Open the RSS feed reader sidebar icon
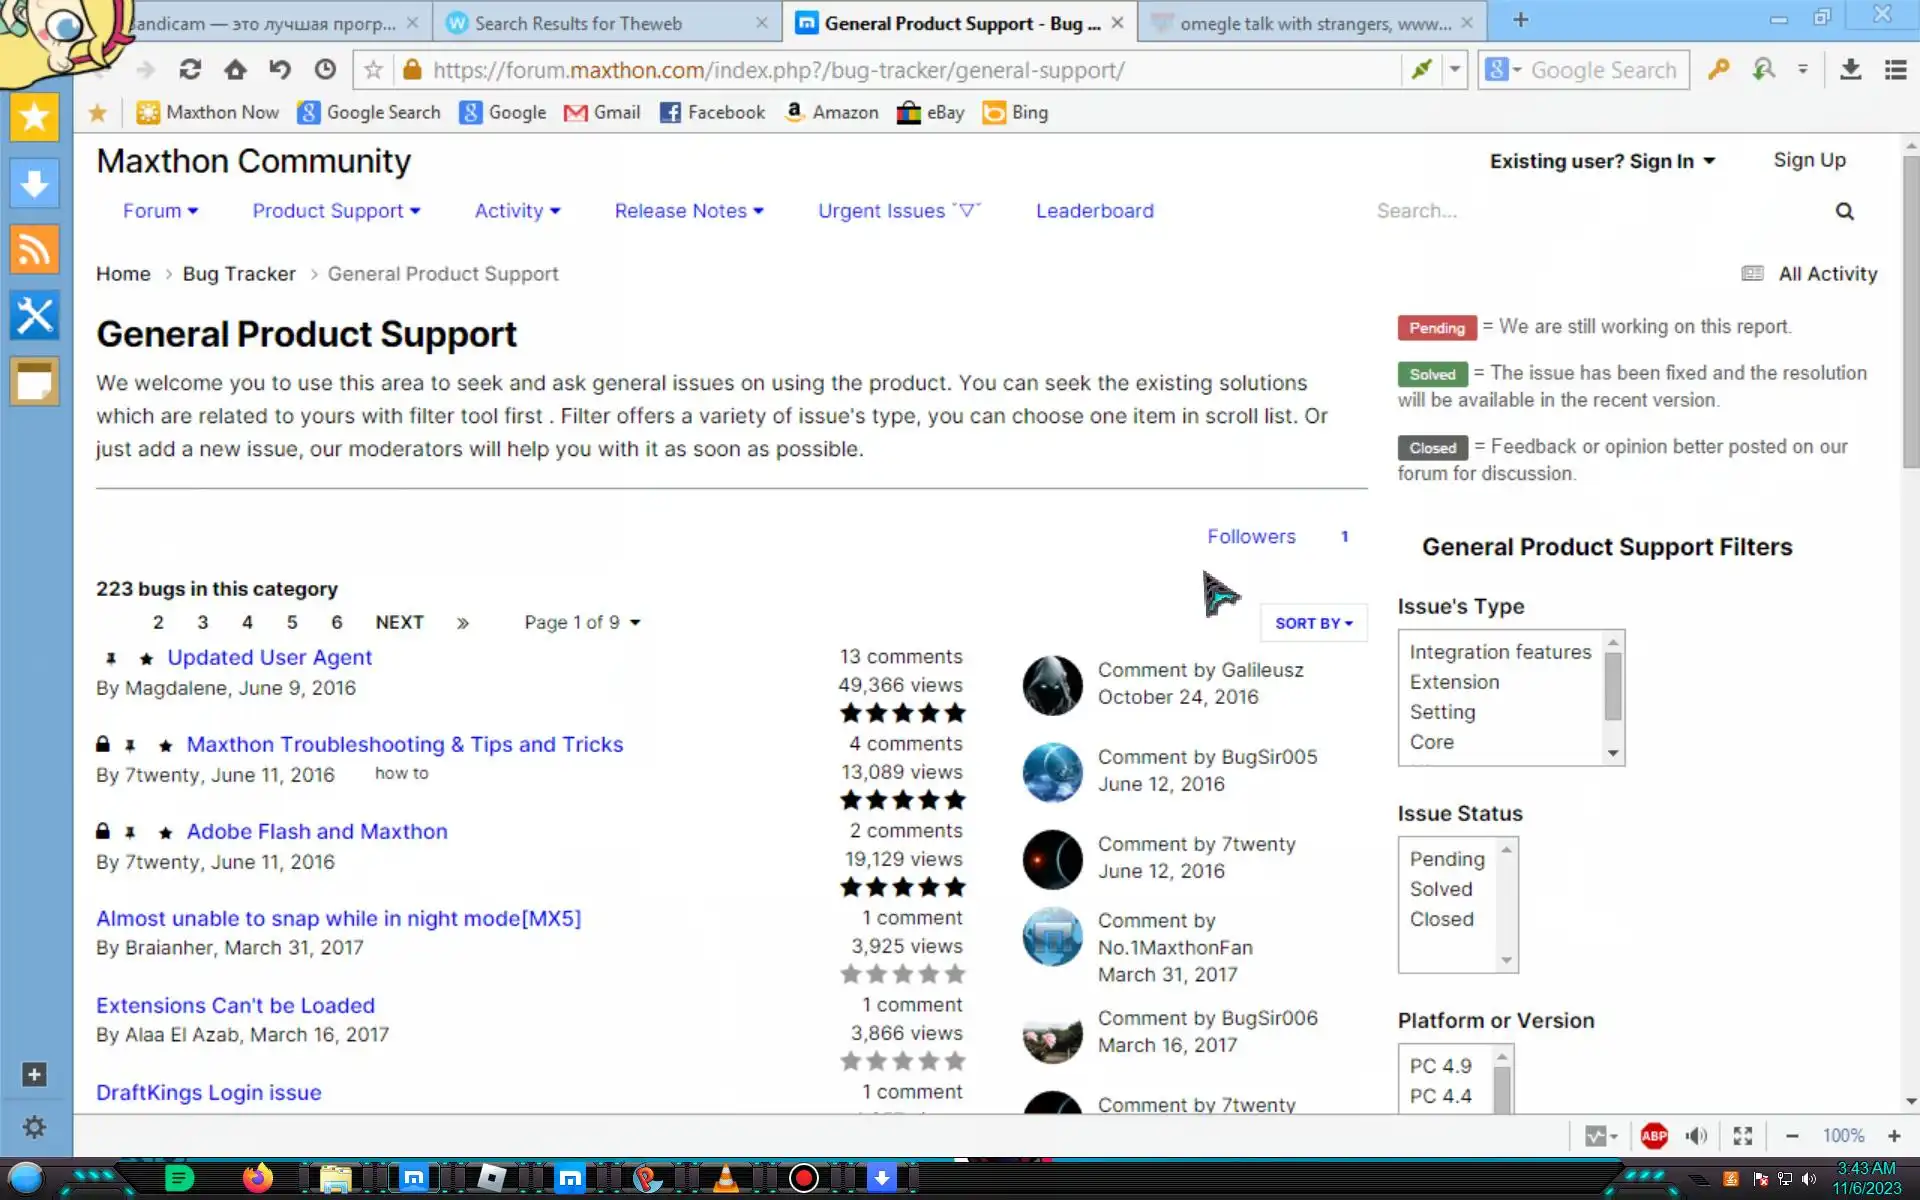1920x1200 pixels. point(34,249)
